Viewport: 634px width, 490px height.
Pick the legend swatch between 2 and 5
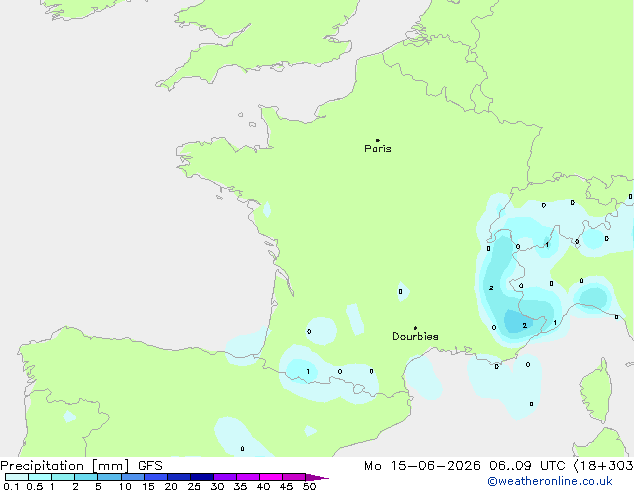pos(86,477)
